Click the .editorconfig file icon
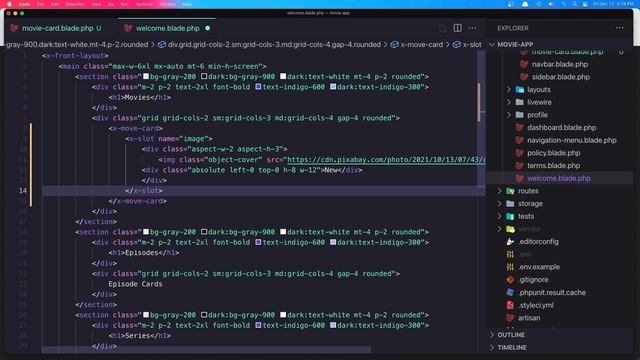Screen dimensions: 640x360 tap(510, 242)
